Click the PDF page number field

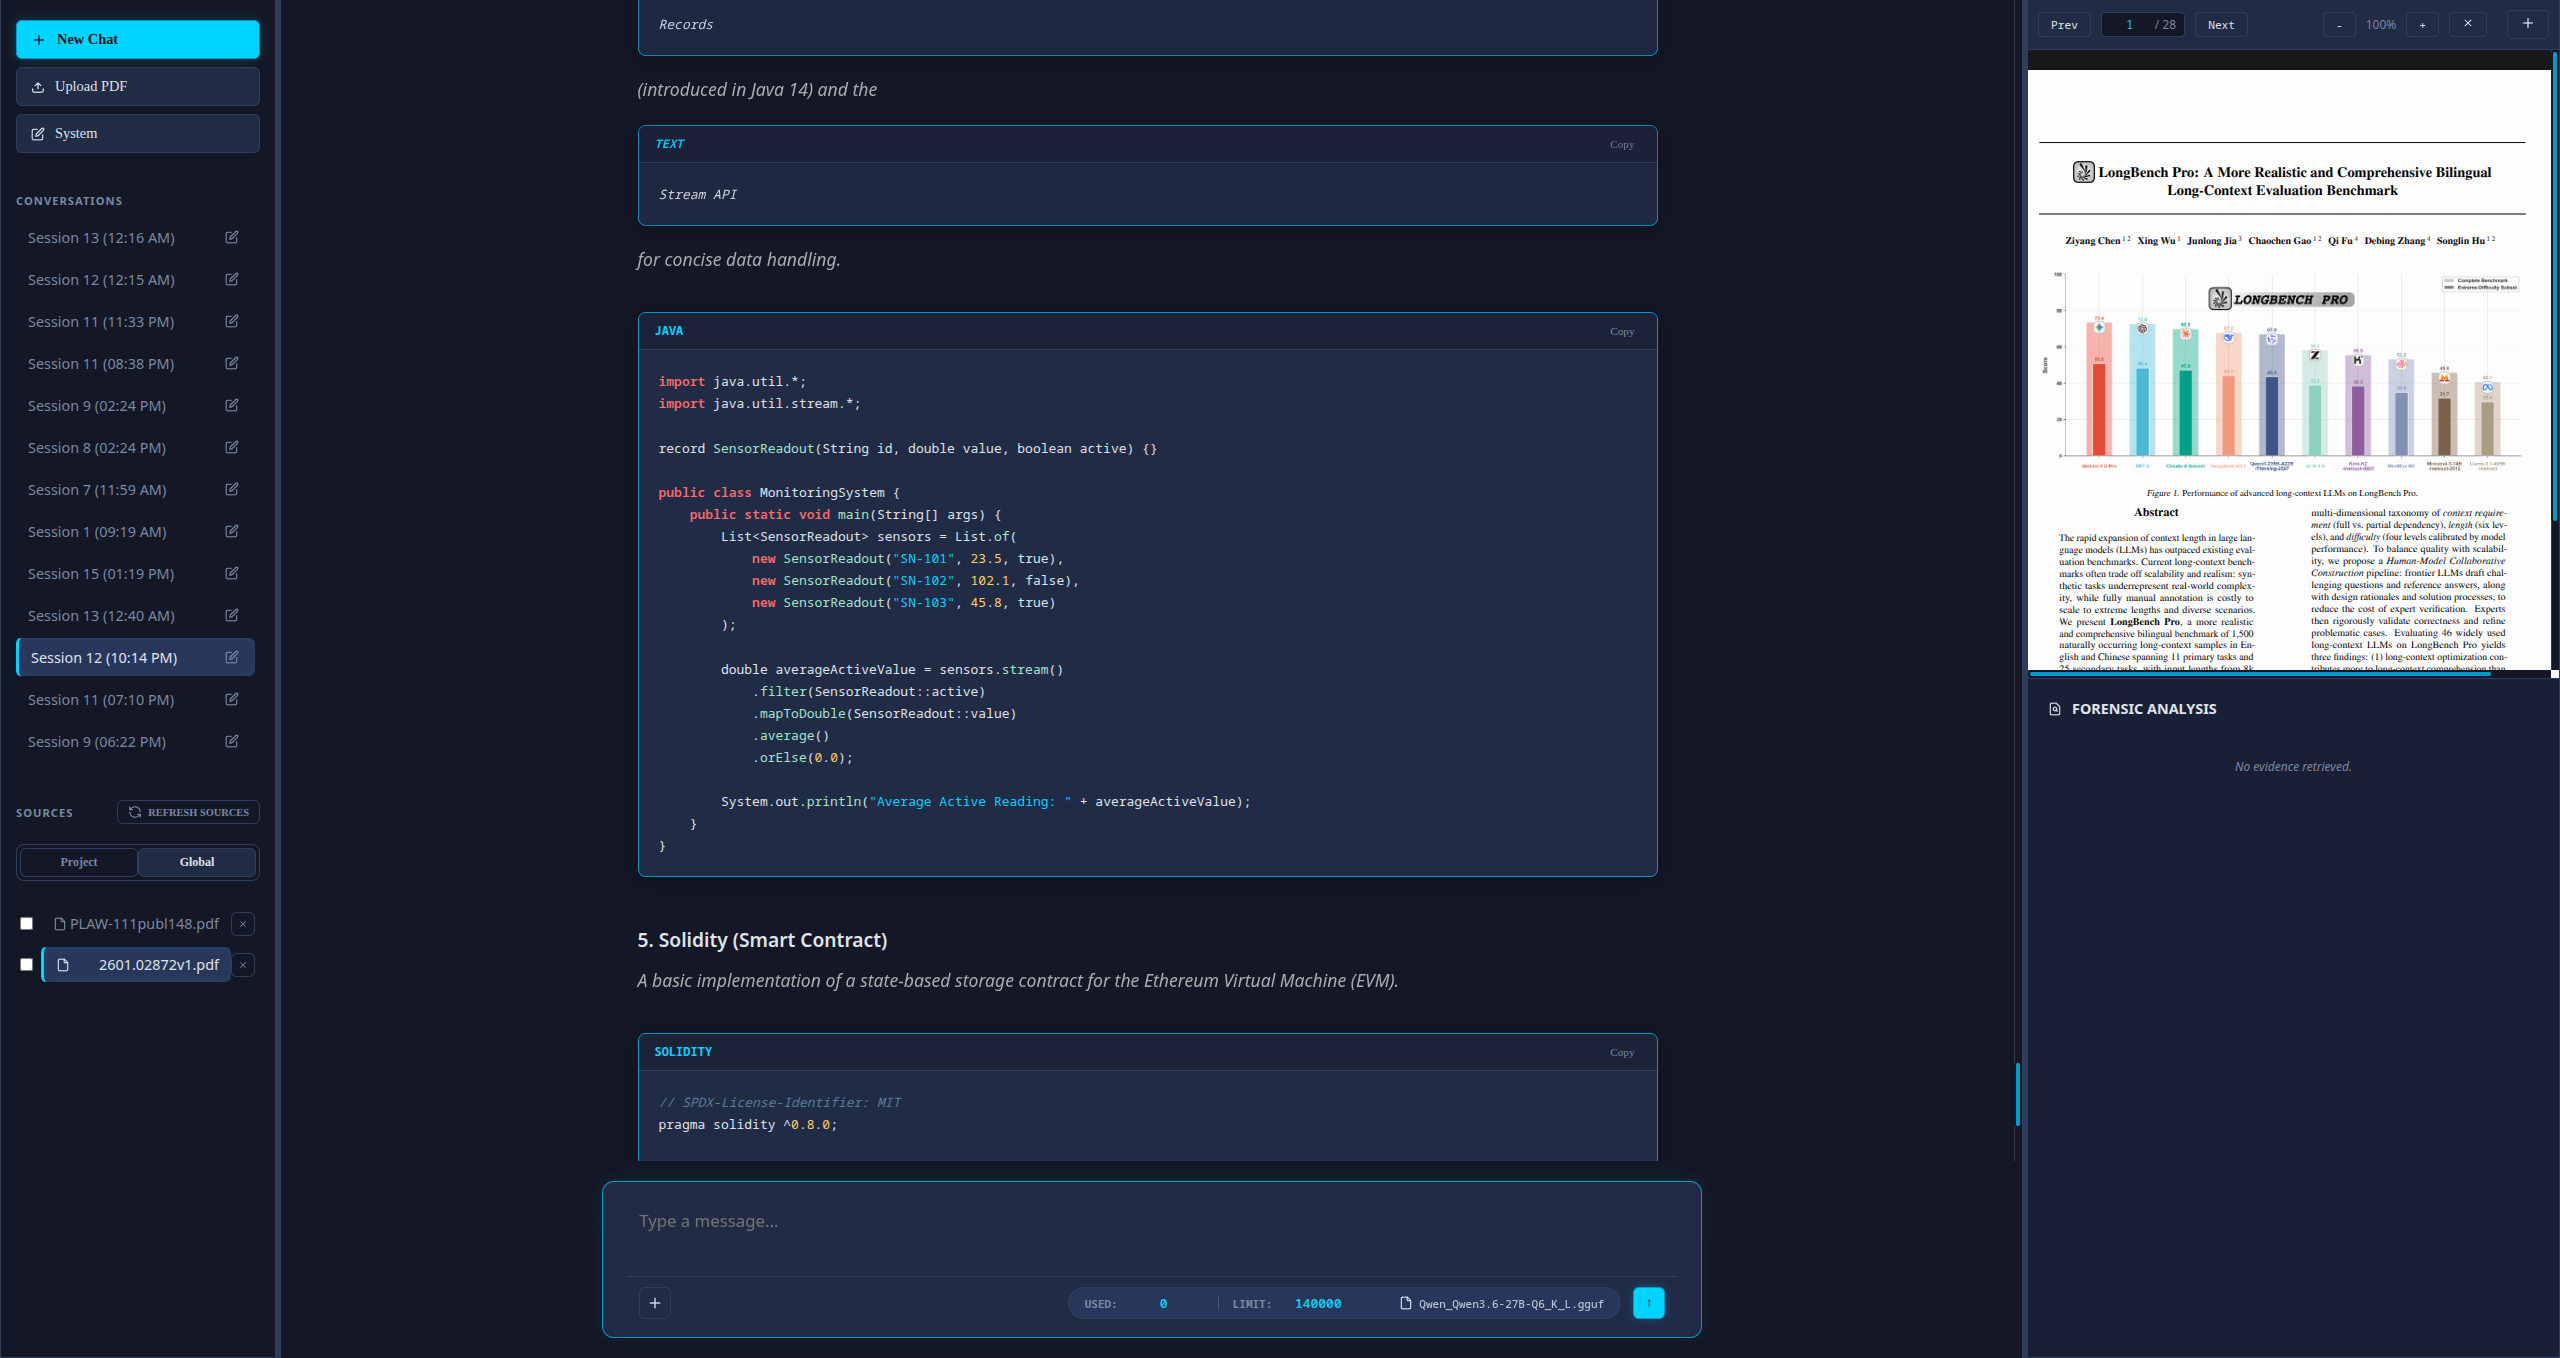[x=2128, y=25]
